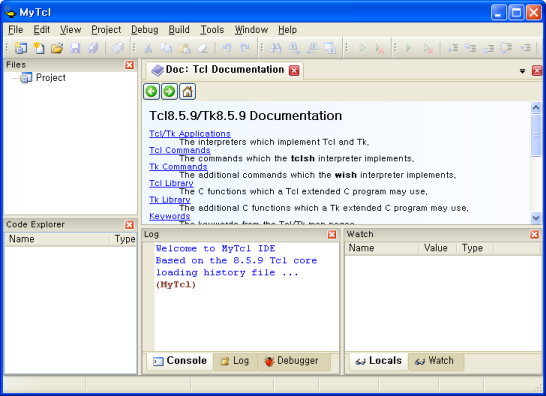Open the Tcl Commands link
Screen dimensions: 546x396
180,150
